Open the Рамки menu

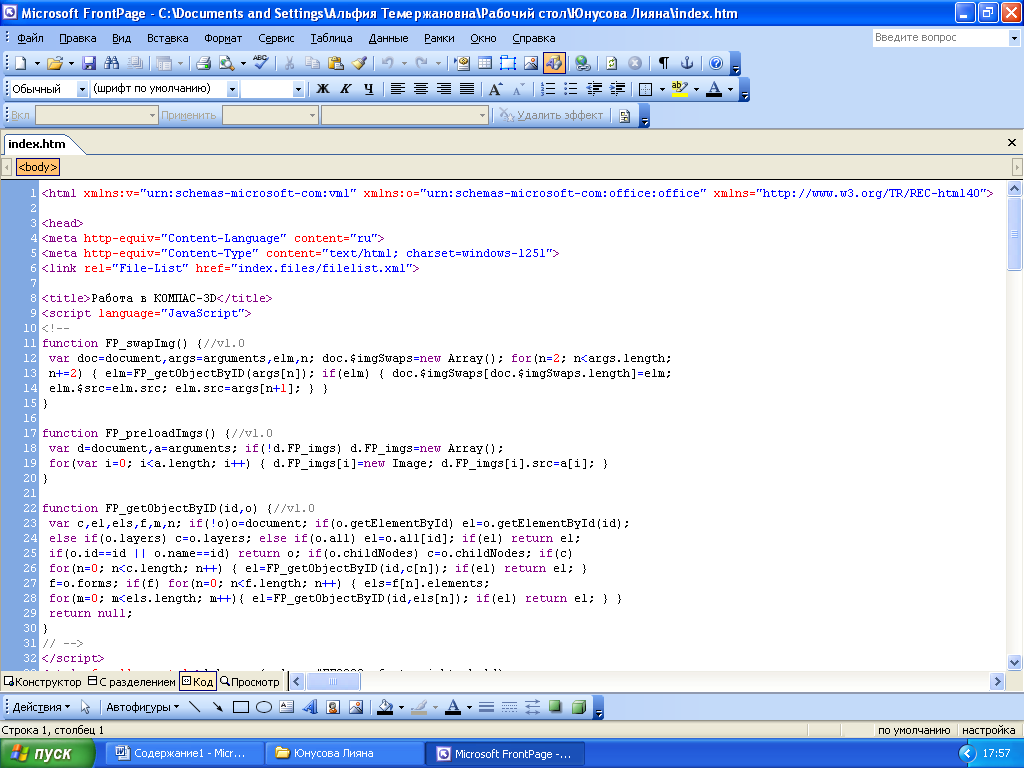(439, 38)
